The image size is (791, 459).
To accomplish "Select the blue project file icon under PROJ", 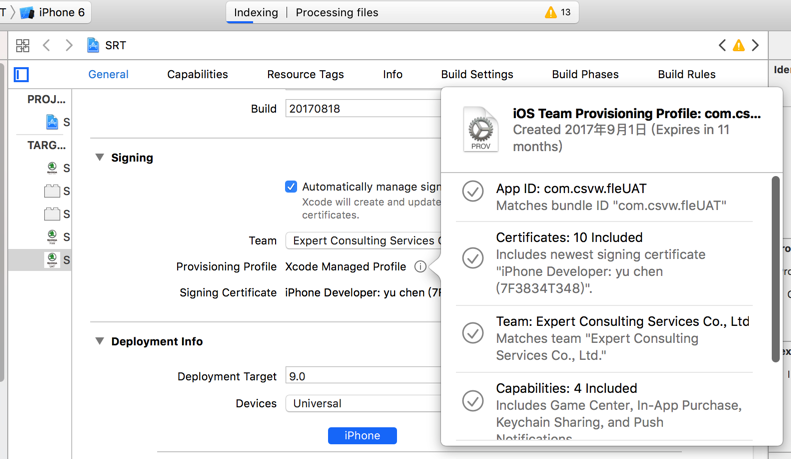I will tap(52, 122).
